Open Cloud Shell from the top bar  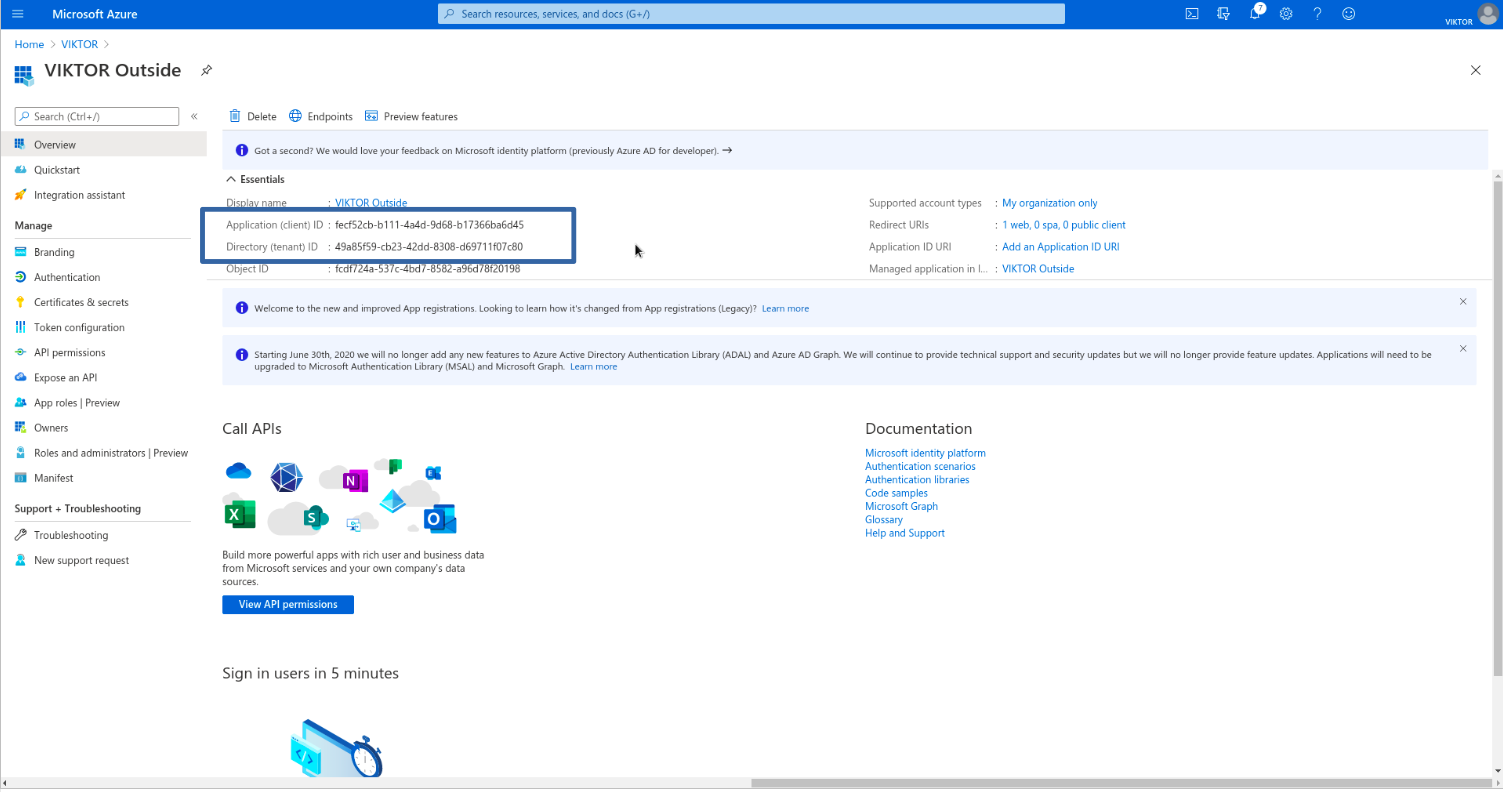1192,14
